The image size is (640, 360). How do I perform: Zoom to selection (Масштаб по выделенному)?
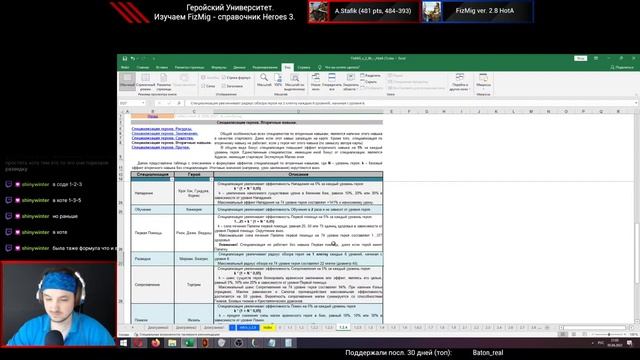pyautogui.click(x=294, y=82)
